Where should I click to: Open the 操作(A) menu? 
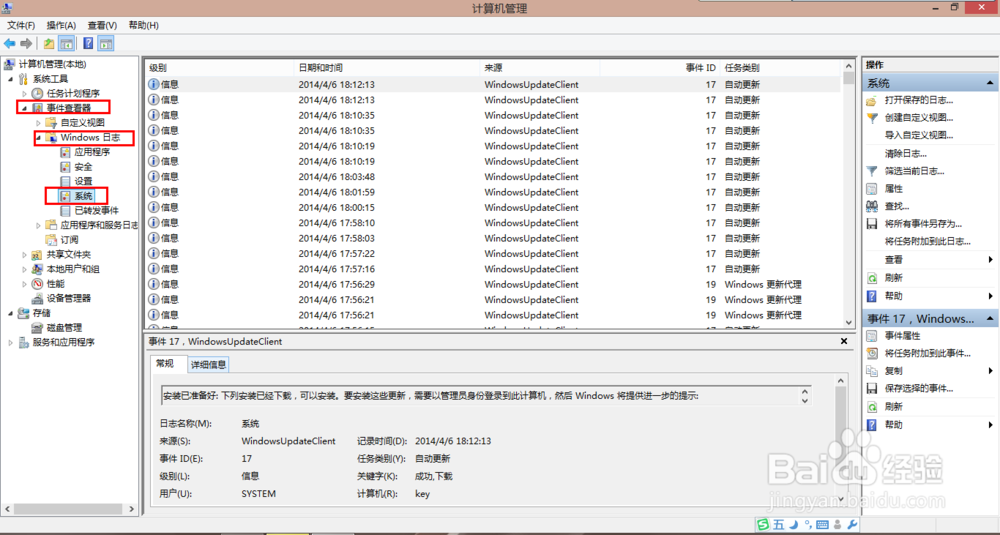pyautogui.click(x=61, y=25)
